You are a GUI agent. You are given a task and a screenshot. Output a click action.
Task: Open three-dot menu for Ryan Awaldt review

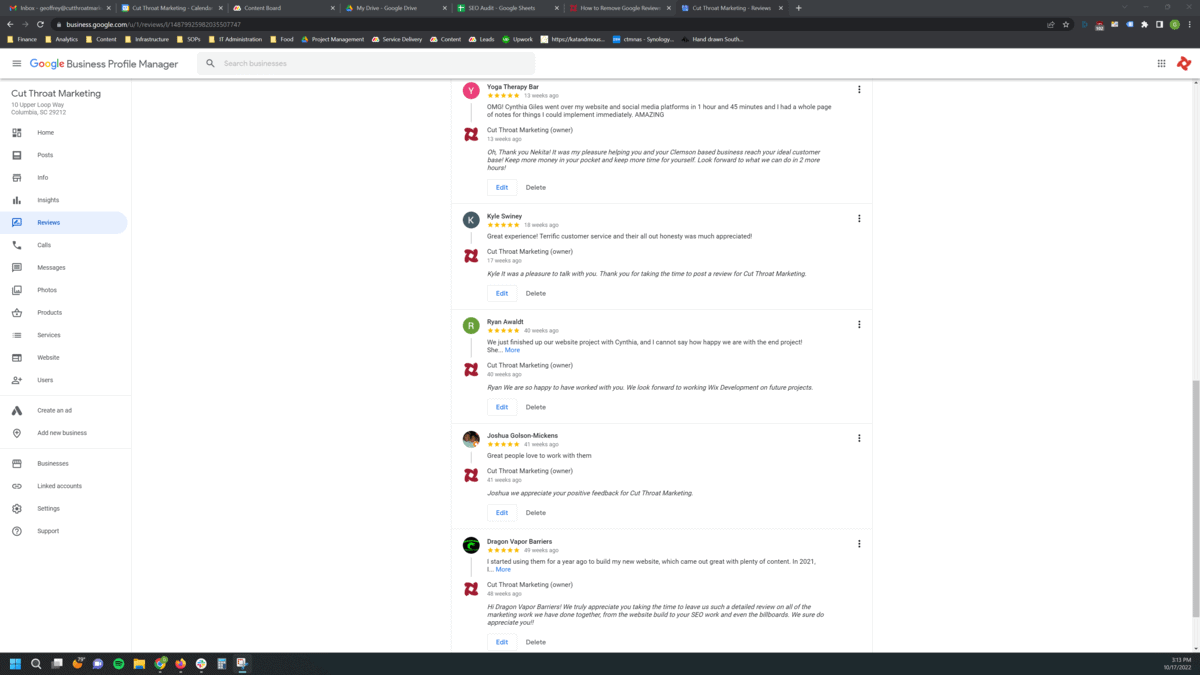tap(859, 324)
